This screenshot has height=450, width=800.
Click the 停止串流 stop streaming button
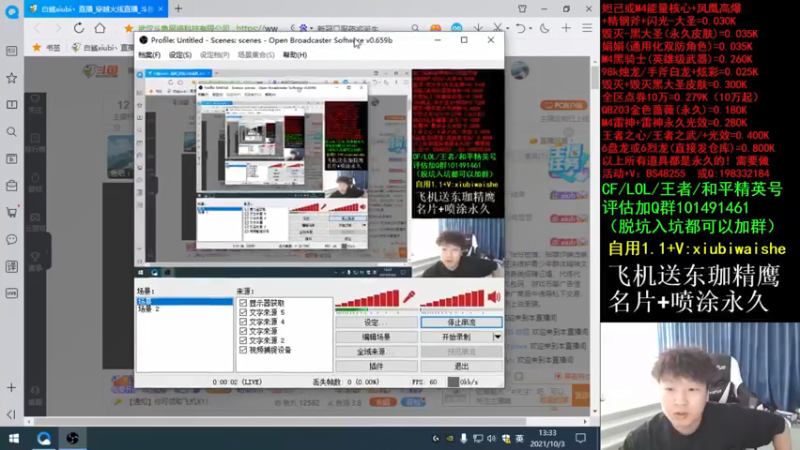click(x=461, y=322)
